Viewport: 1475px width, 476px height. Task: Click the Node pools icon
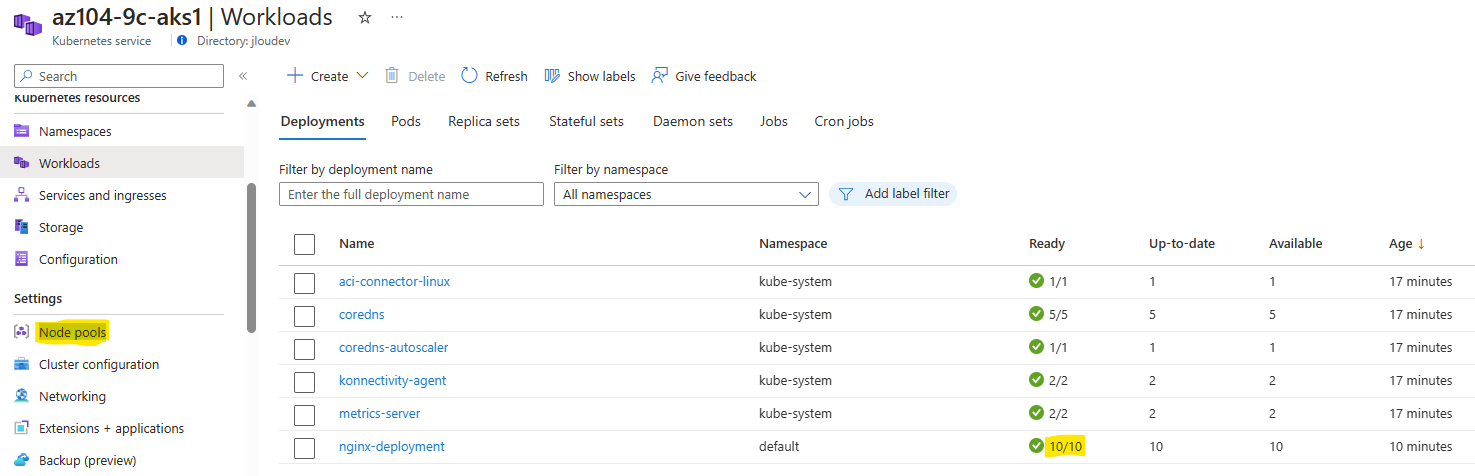(x=21, y=332)
